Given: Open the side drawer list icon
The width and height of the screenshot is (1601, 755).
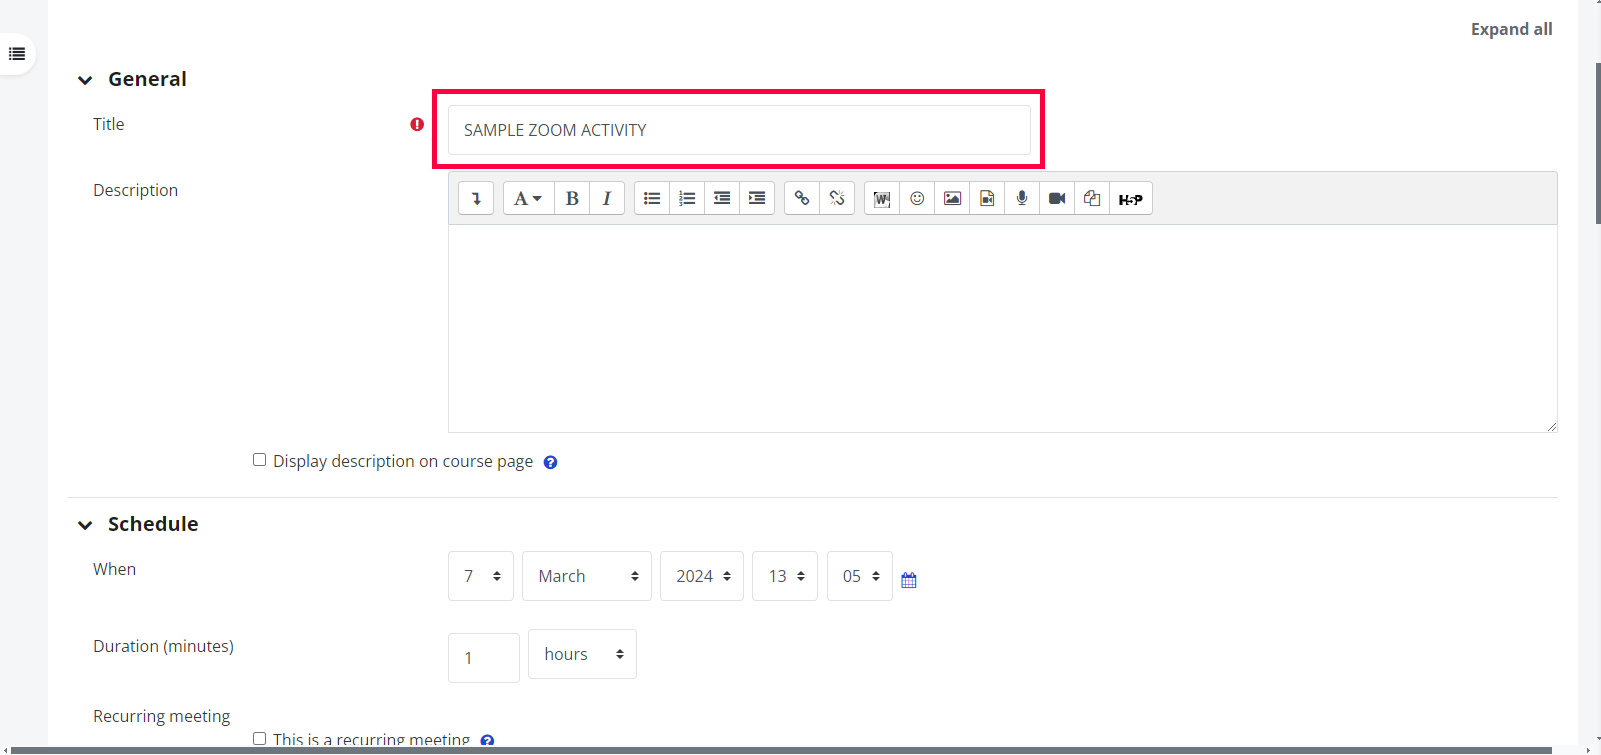Looking at the screenshot, I should click(17, 53).
